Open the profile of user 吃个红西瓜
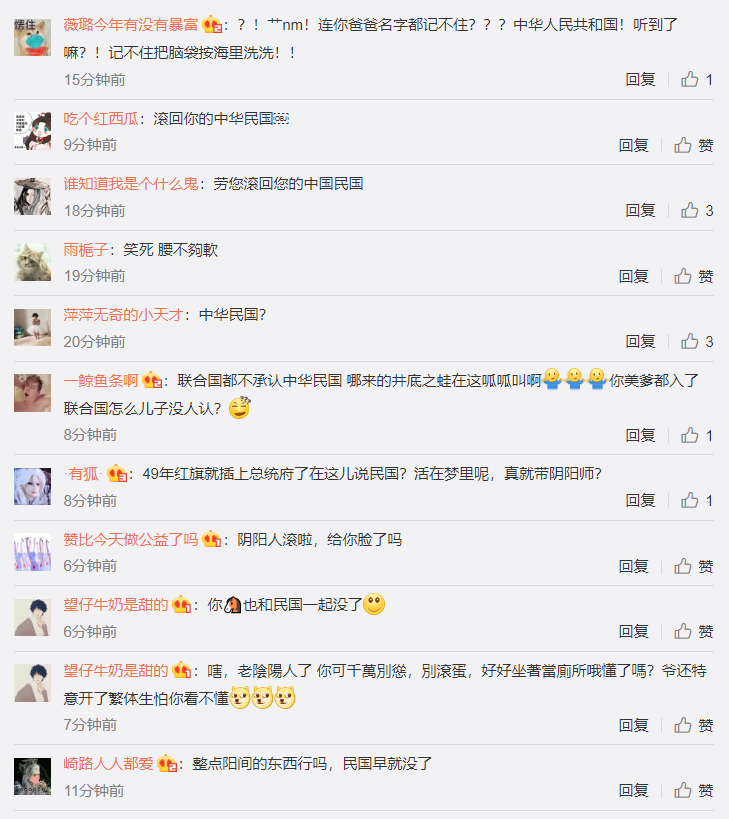 coord(101,119)
